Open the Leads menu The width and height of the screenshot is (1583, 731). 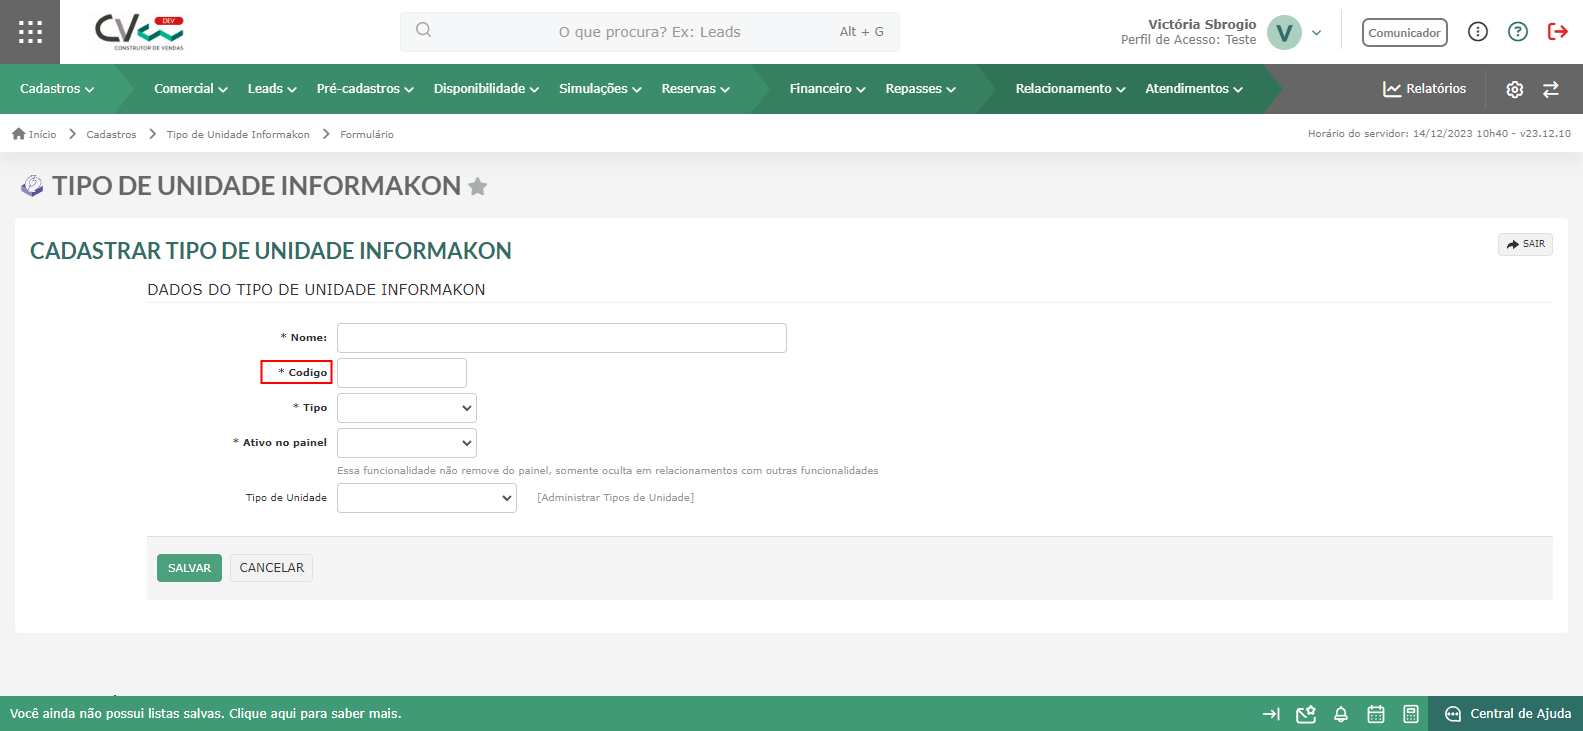pyautogui.click(x=272, y=89)
